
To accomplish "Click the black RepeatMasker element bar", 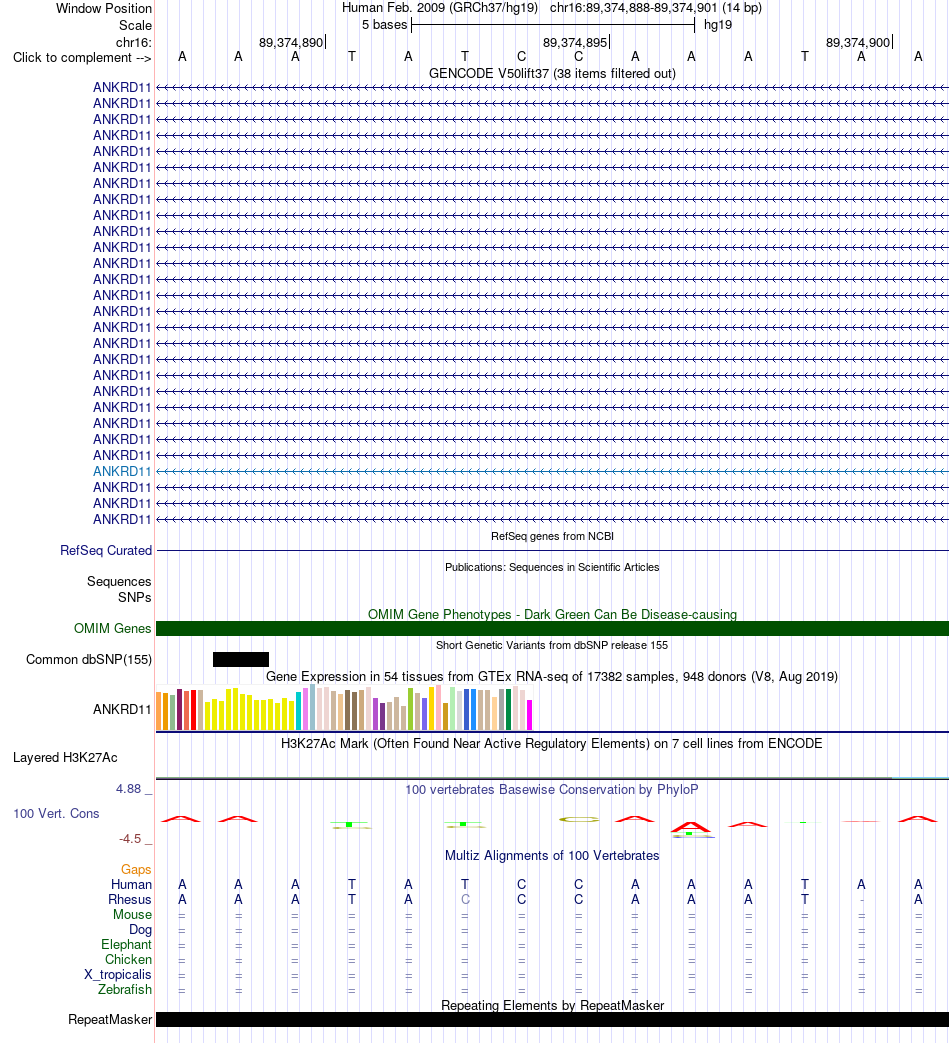I will [x=552, y=1020].
